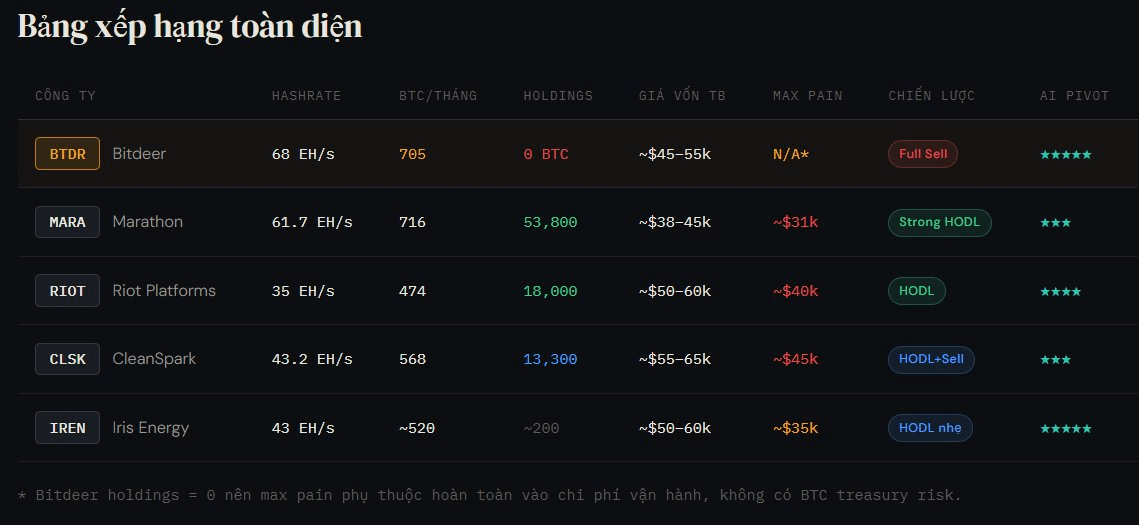Screen dimensions: 1139x525
Task: Sort by the HASHRATE column header
Action: click(306, 96)
